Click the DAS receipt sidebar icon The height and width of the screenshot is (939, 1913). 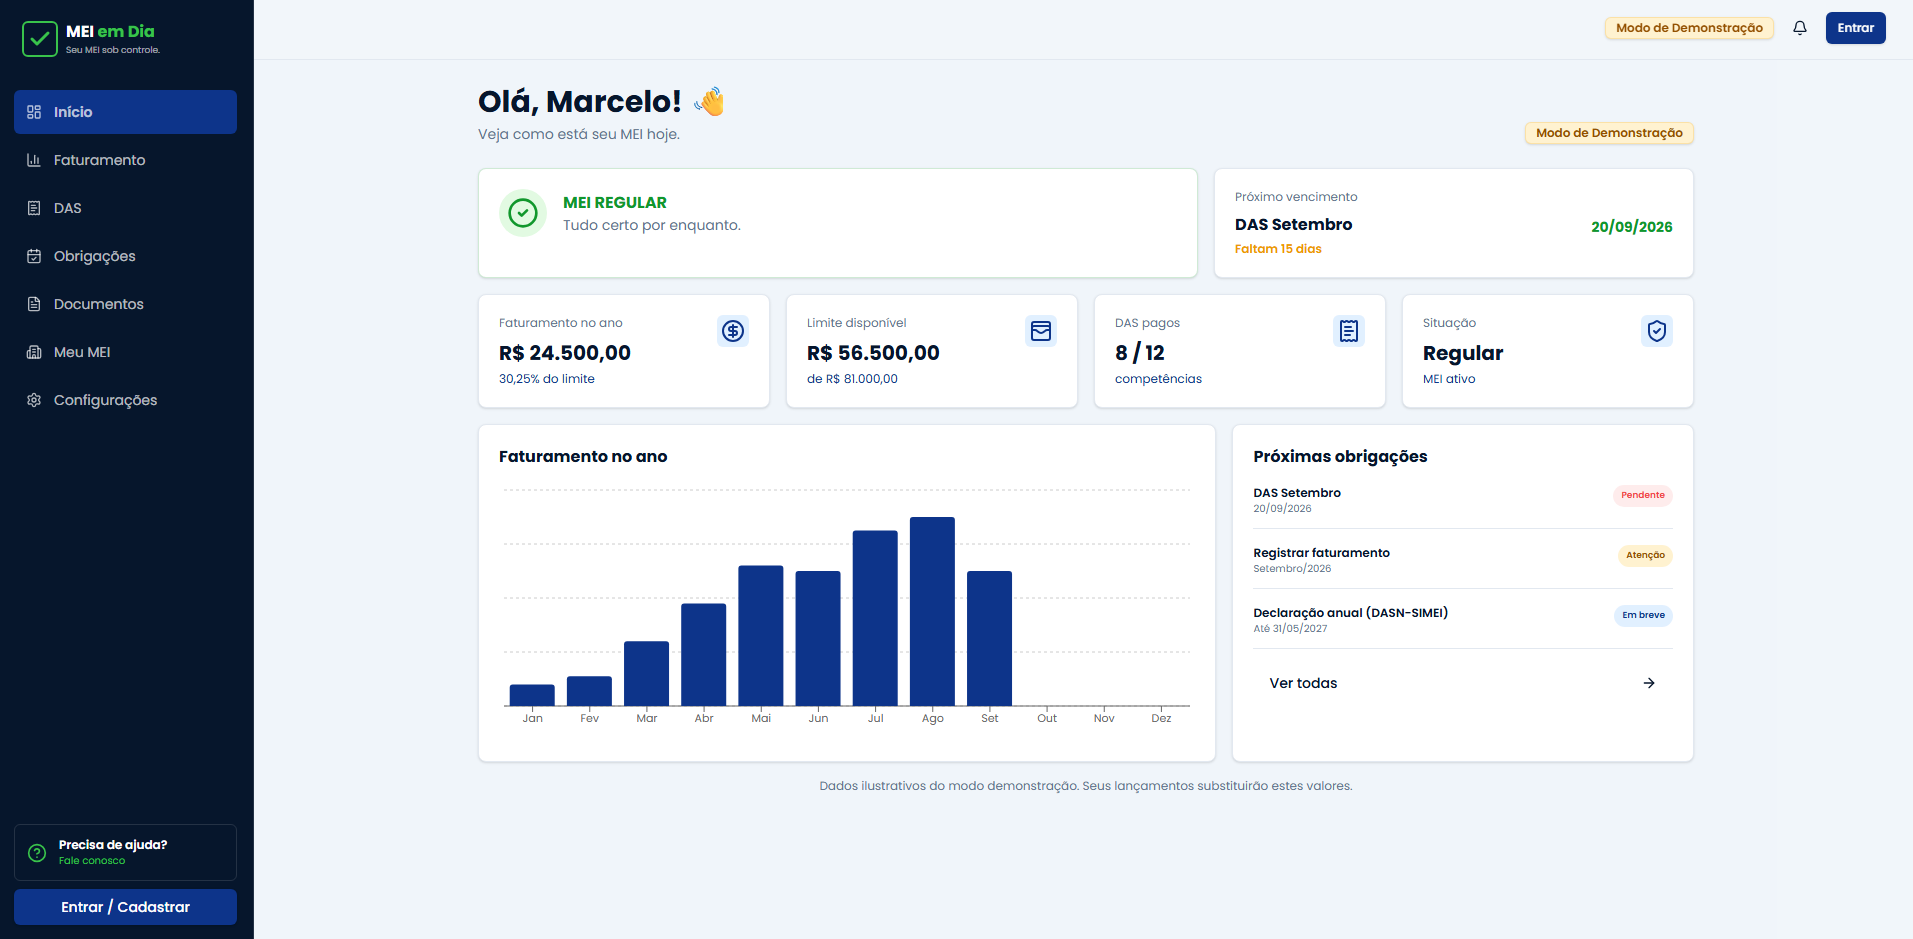[34, 208]
